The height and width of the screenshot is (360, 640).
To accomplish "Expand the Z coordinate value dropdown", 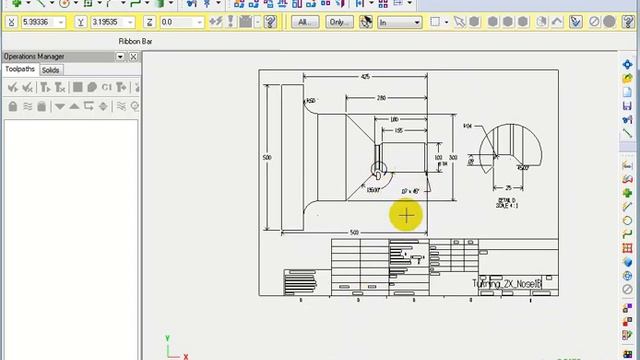I will pyautogui.click(x=200, y=22).
